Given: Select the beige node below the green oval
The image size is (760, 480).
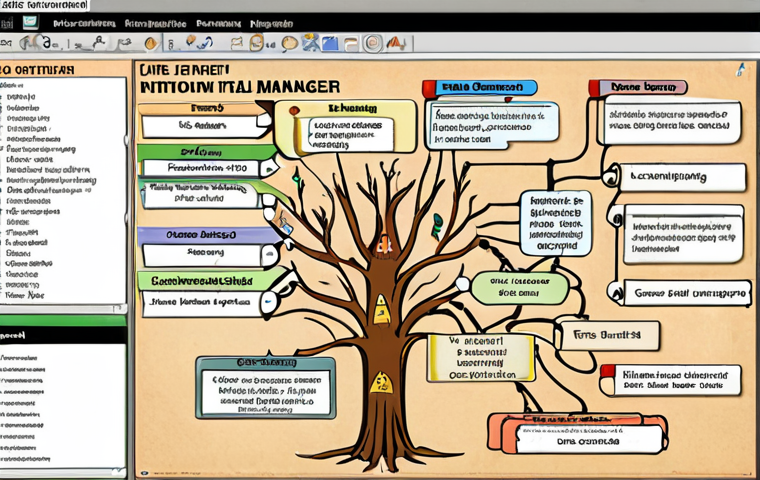Looking at the screenshot, I should click(x=610, y=336).
